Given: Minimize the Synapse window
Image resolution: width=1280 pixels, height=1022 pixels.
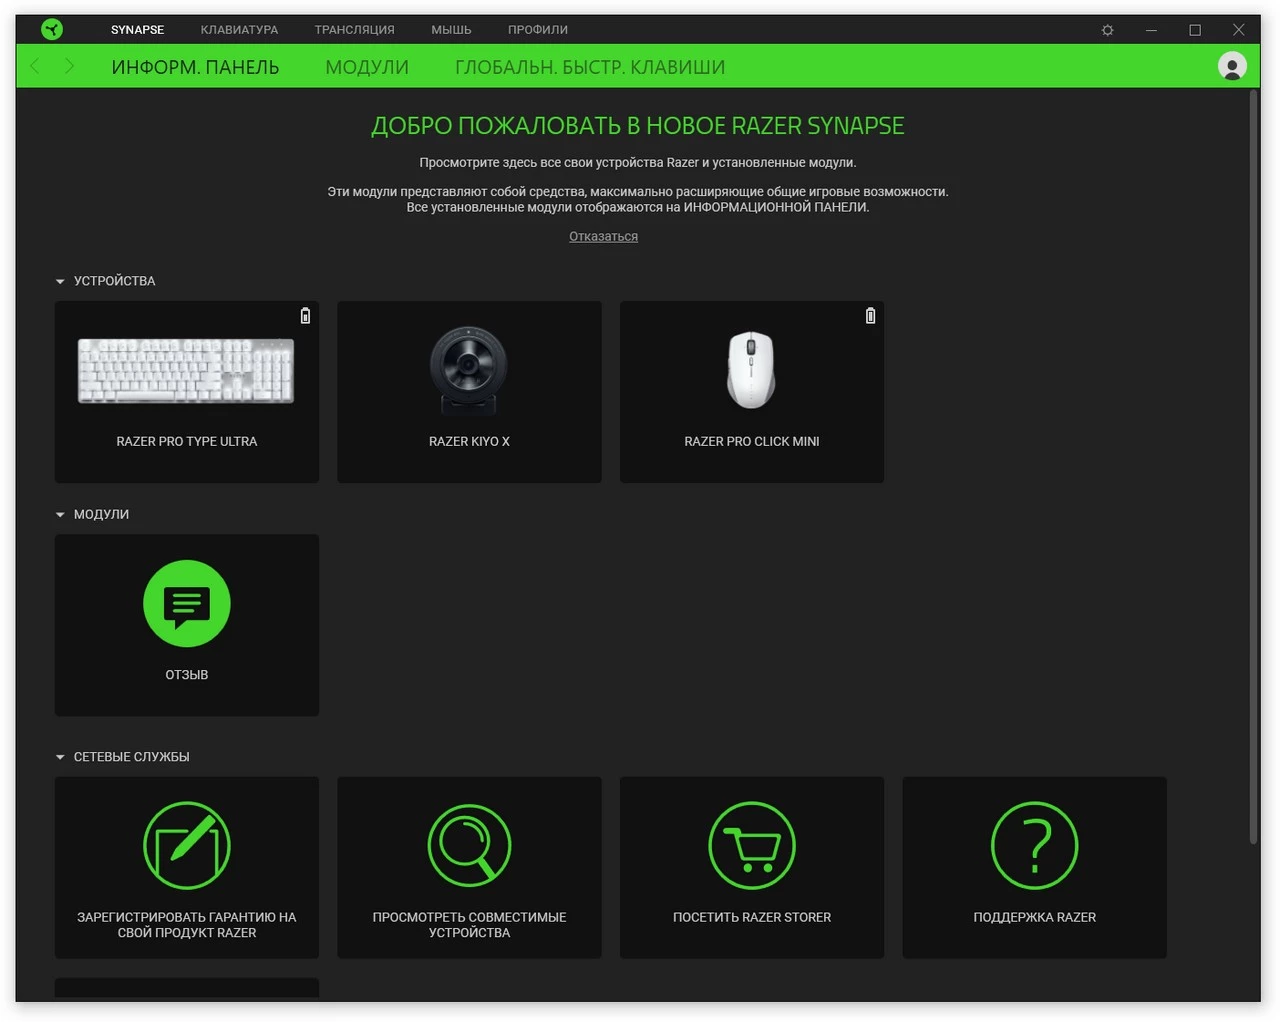Looking at the screenshot, I should [x=1151, y=30].
